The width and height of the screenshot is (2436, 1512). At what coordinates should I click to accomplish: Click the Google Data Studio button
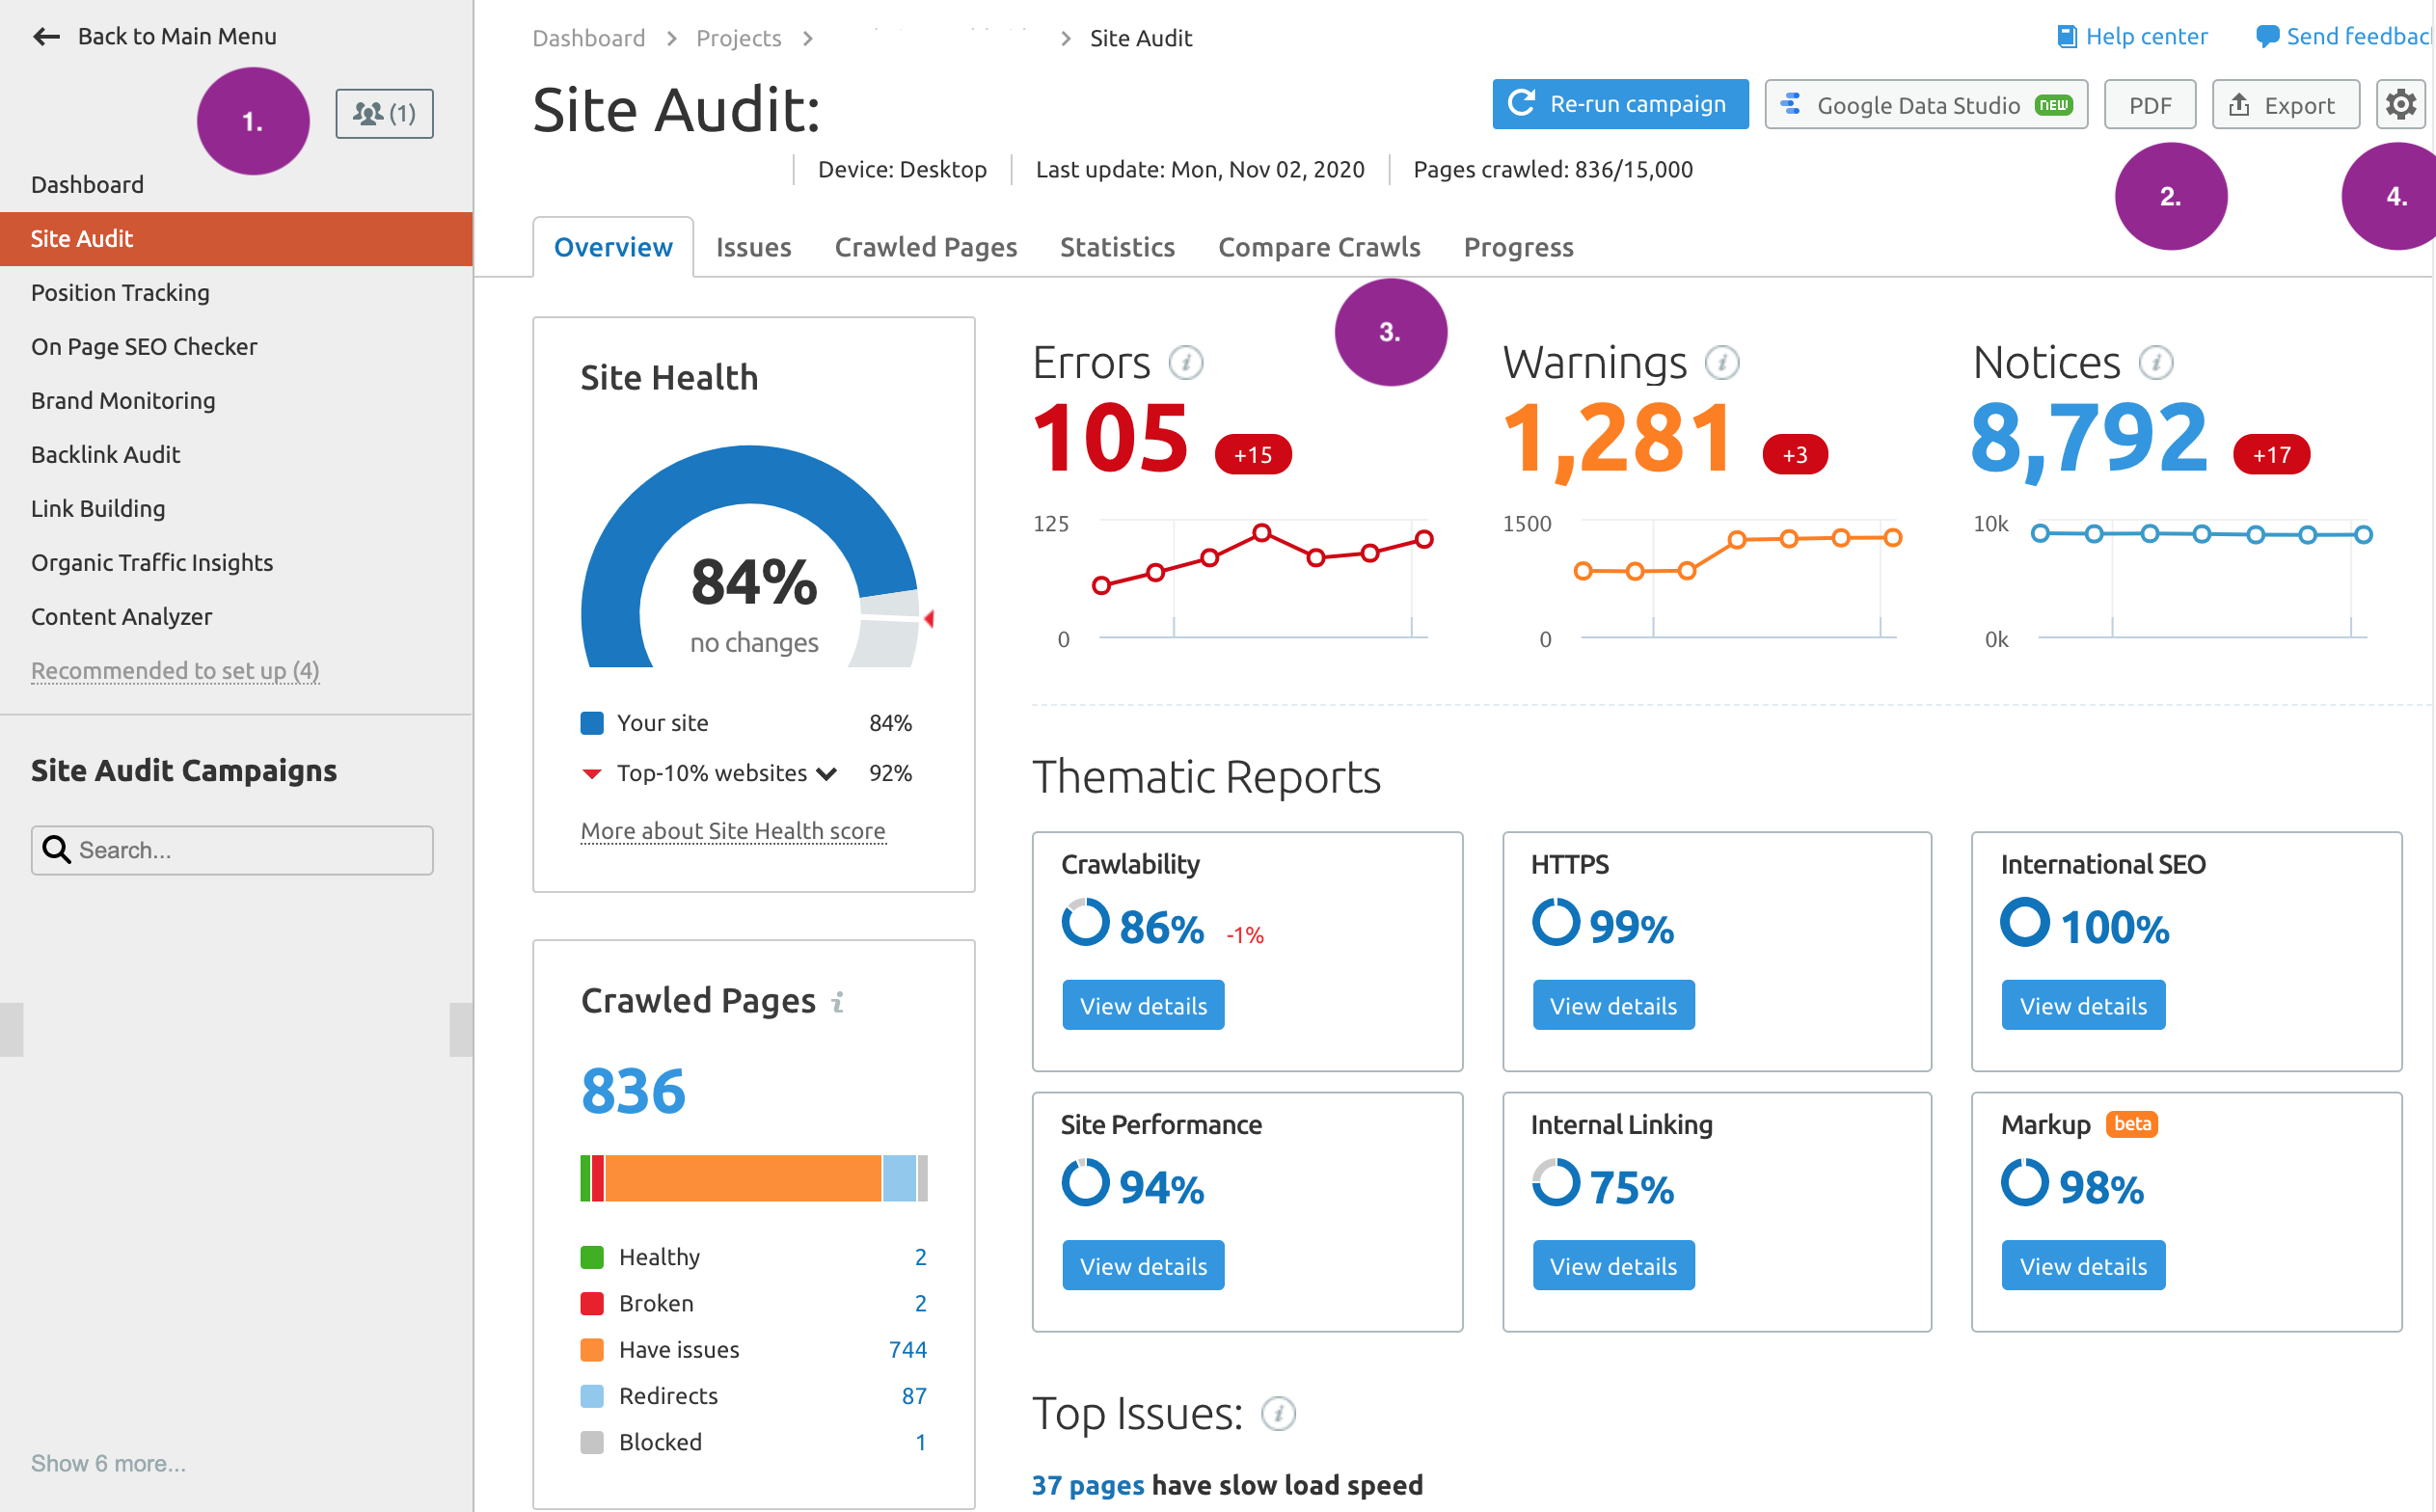[1926, 104]
